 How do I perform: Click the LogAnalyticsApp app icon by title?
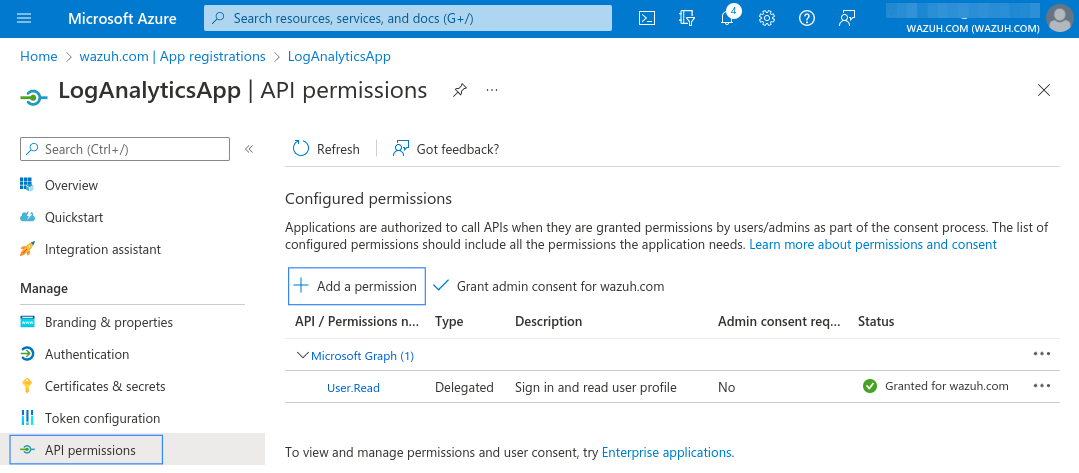34,97
